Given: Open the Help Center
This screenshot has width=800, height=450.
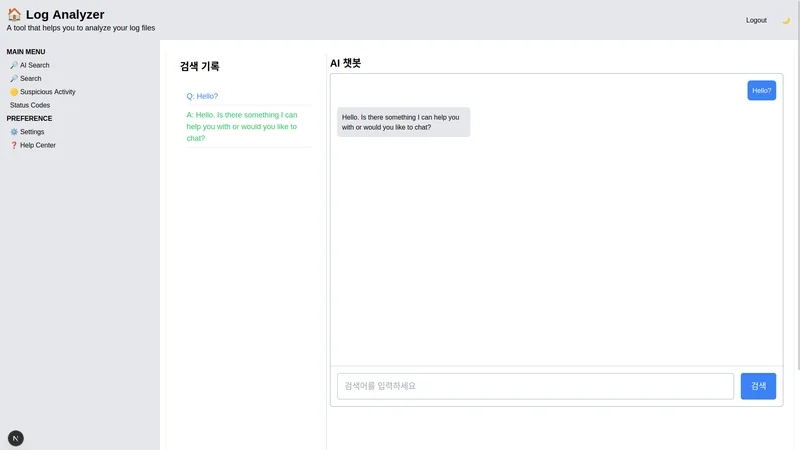Looking at the screenshot, I should point(33,145).
